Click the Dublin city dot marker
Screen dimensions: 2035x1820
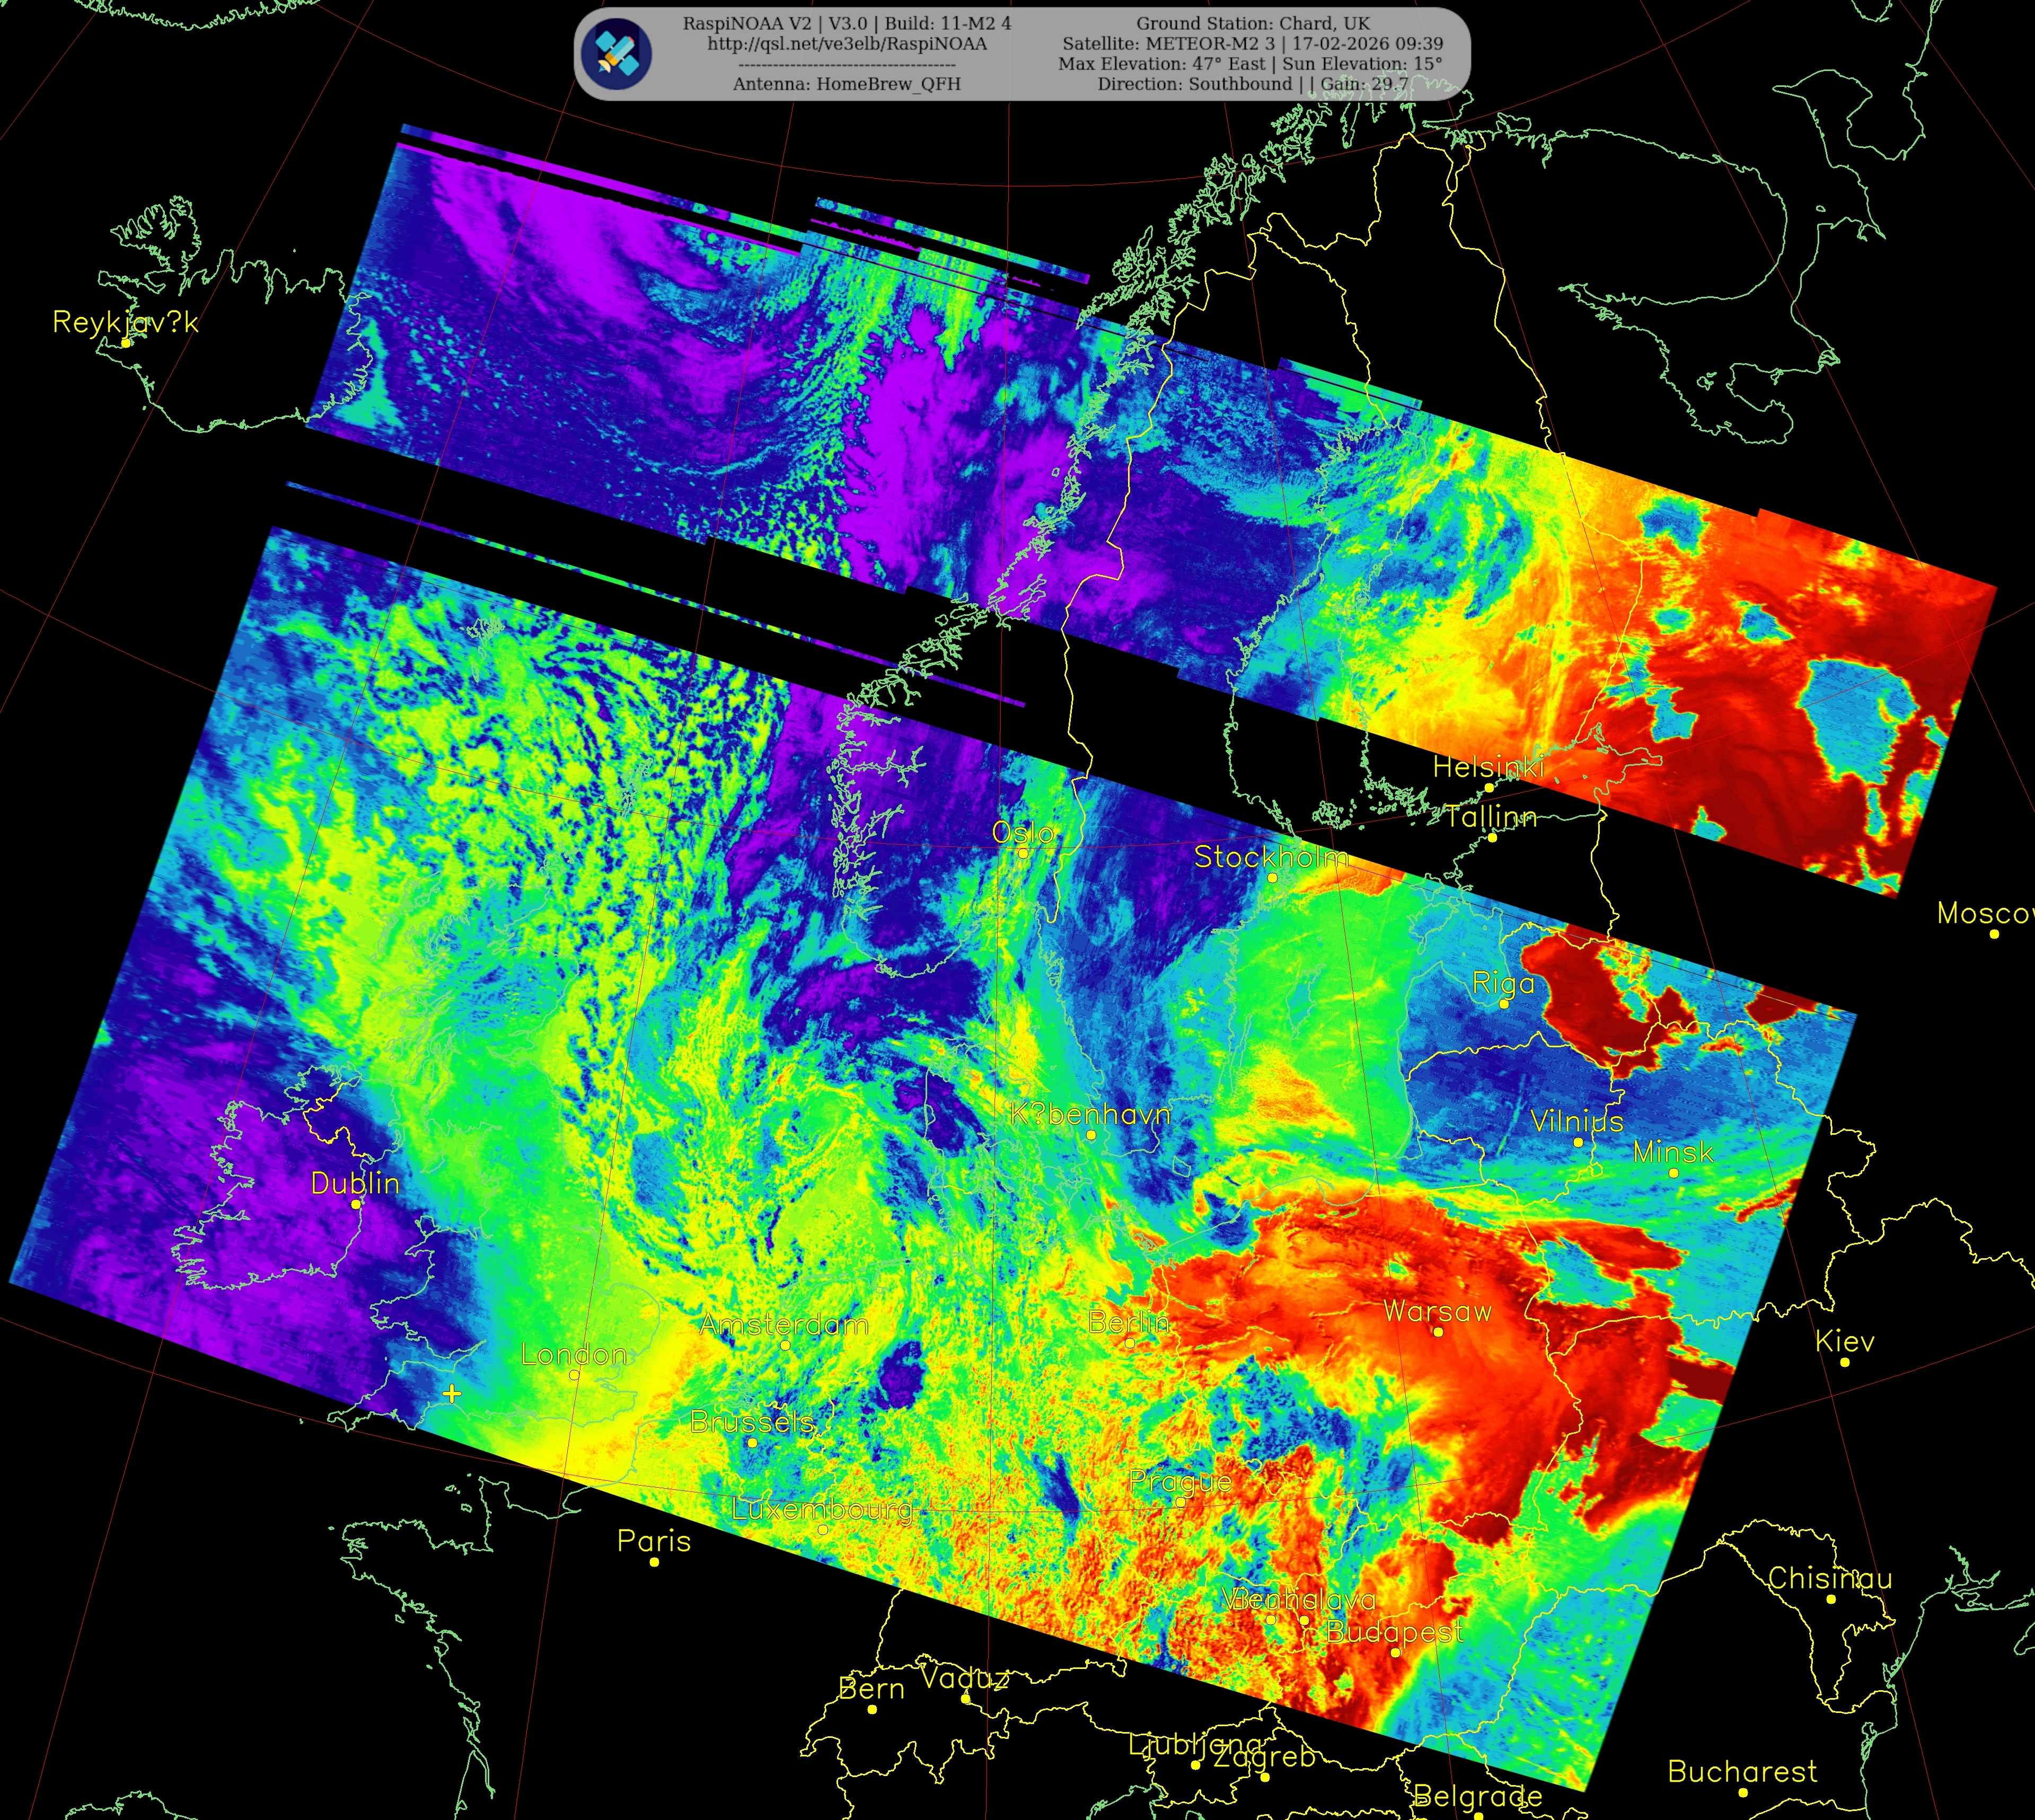click(356, 1204)
